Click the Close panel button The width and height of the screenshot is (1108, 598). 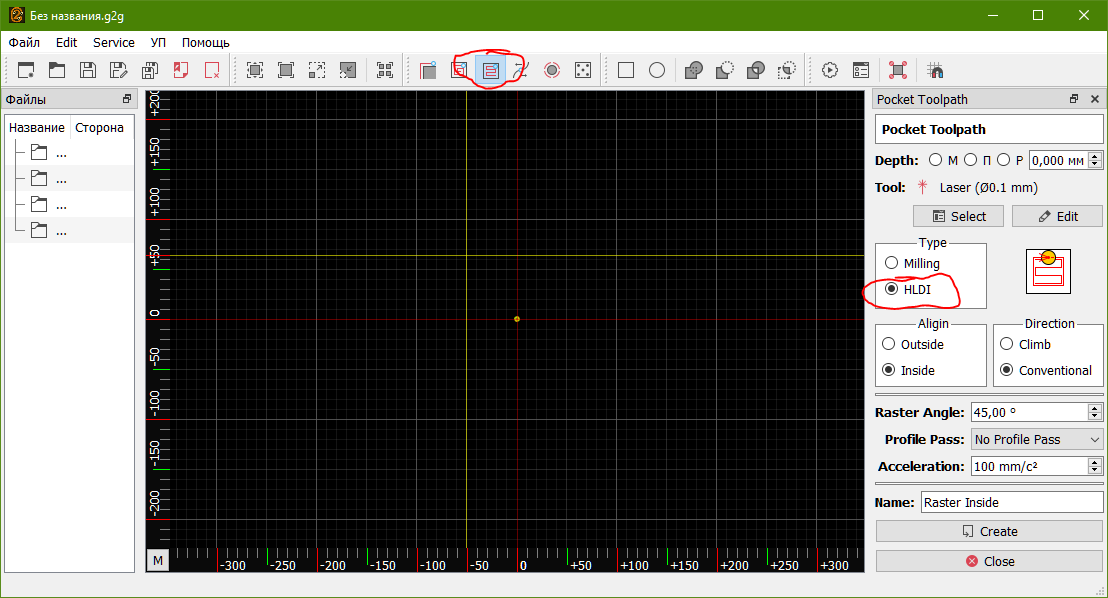click(989, 561)
